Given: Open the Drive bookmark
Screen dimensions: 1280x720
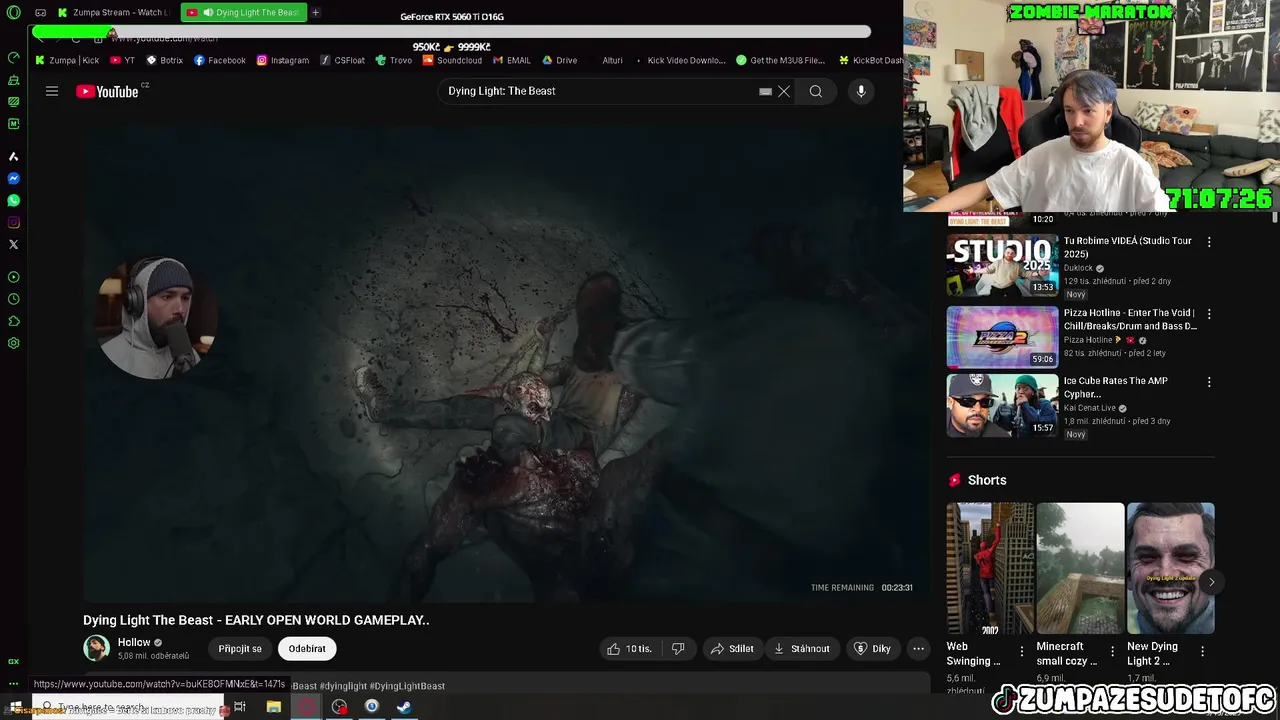Looking at the screenshot, I should [560, 60].
